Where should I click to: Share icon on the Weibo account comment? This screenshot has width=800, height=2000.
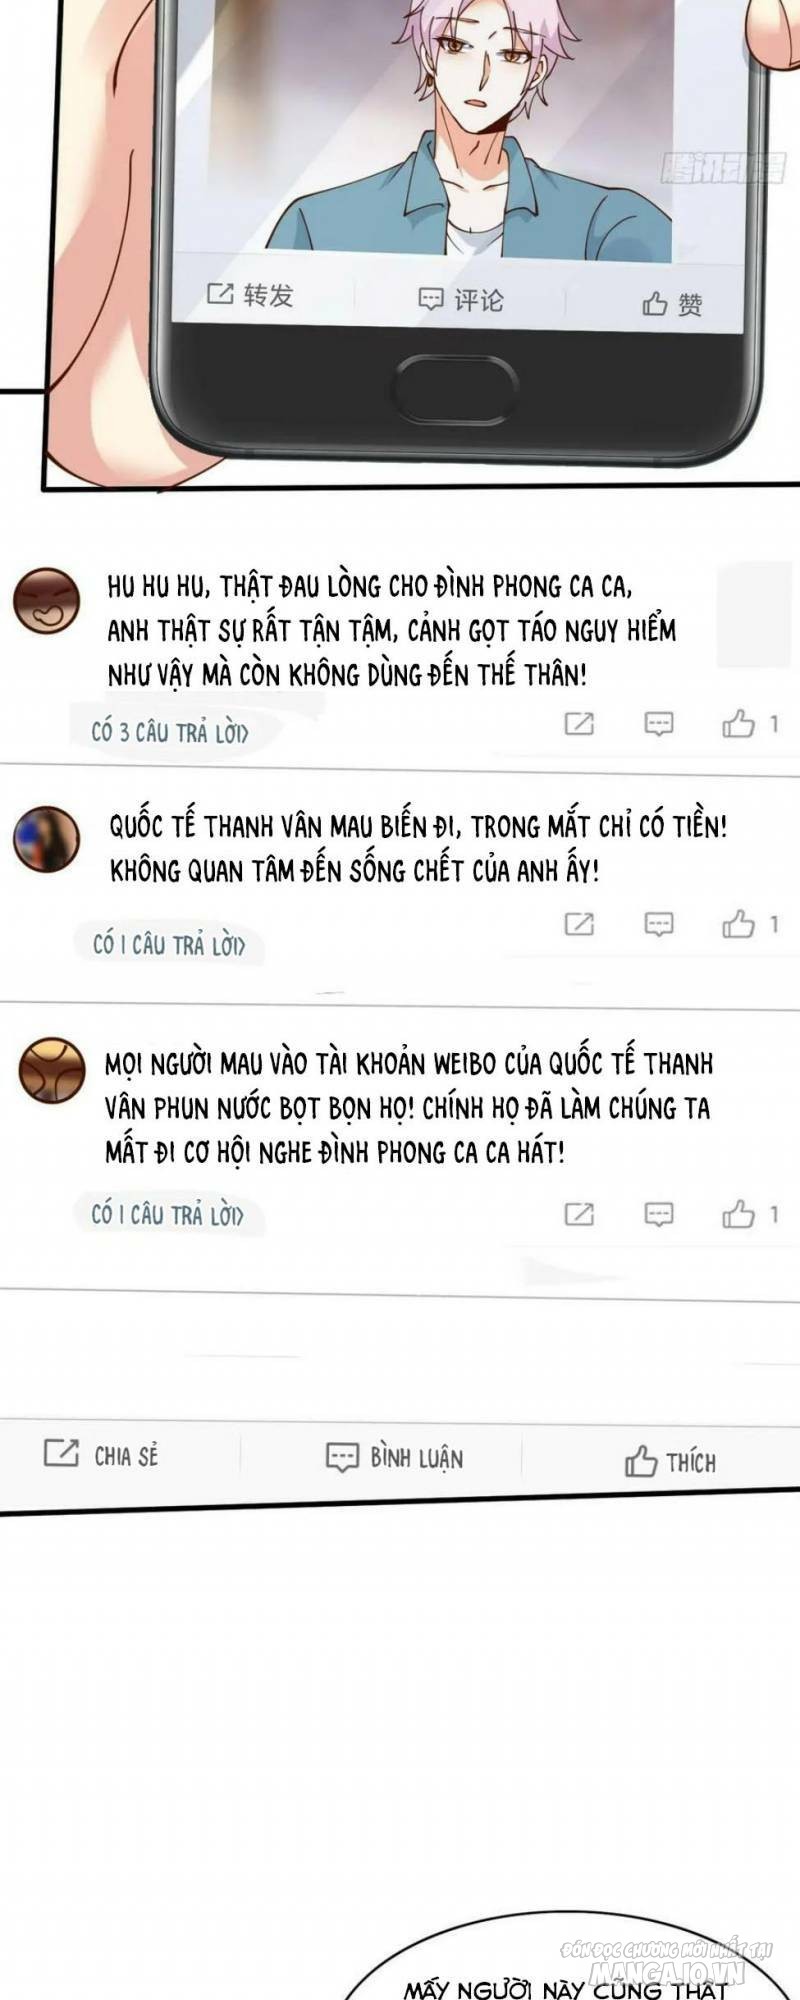[579, 1214]
